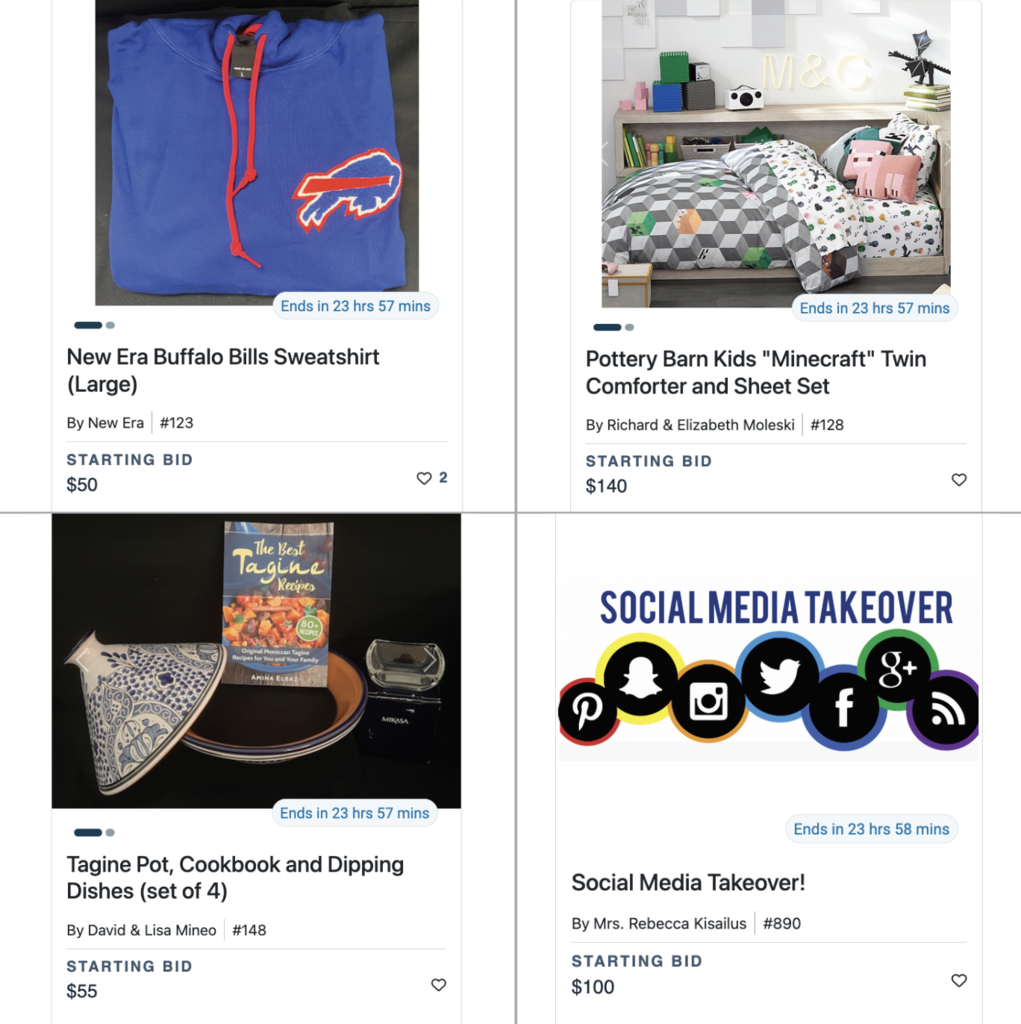The image size is (1021, 1024).
Task: Show next image of Tagine Pot photo
Action: [430, 660]
